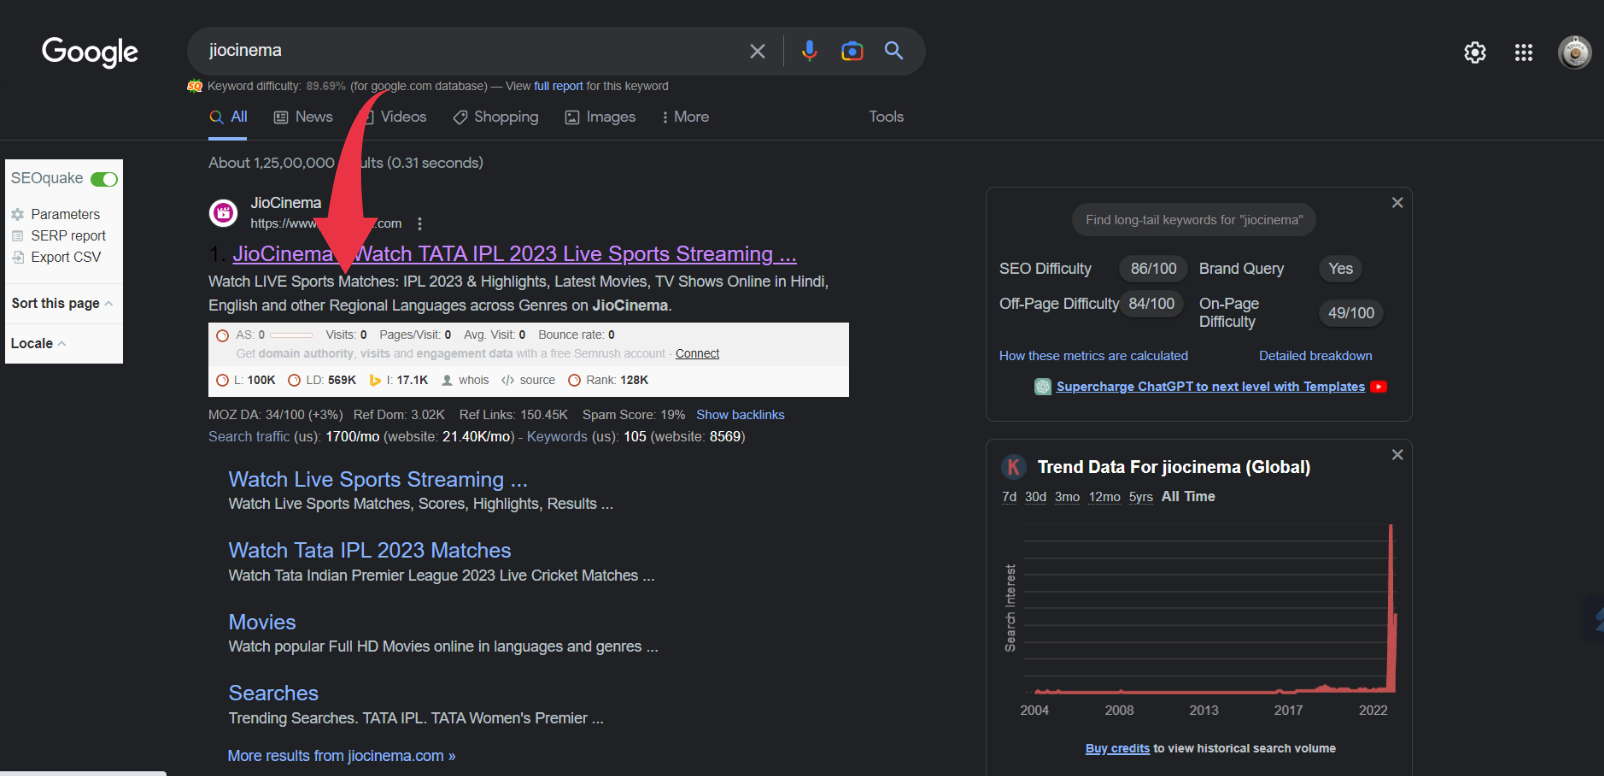This screenshot has height=776, width=1604.
Task: Click the SERP report icon
Action: coord(17,236)
